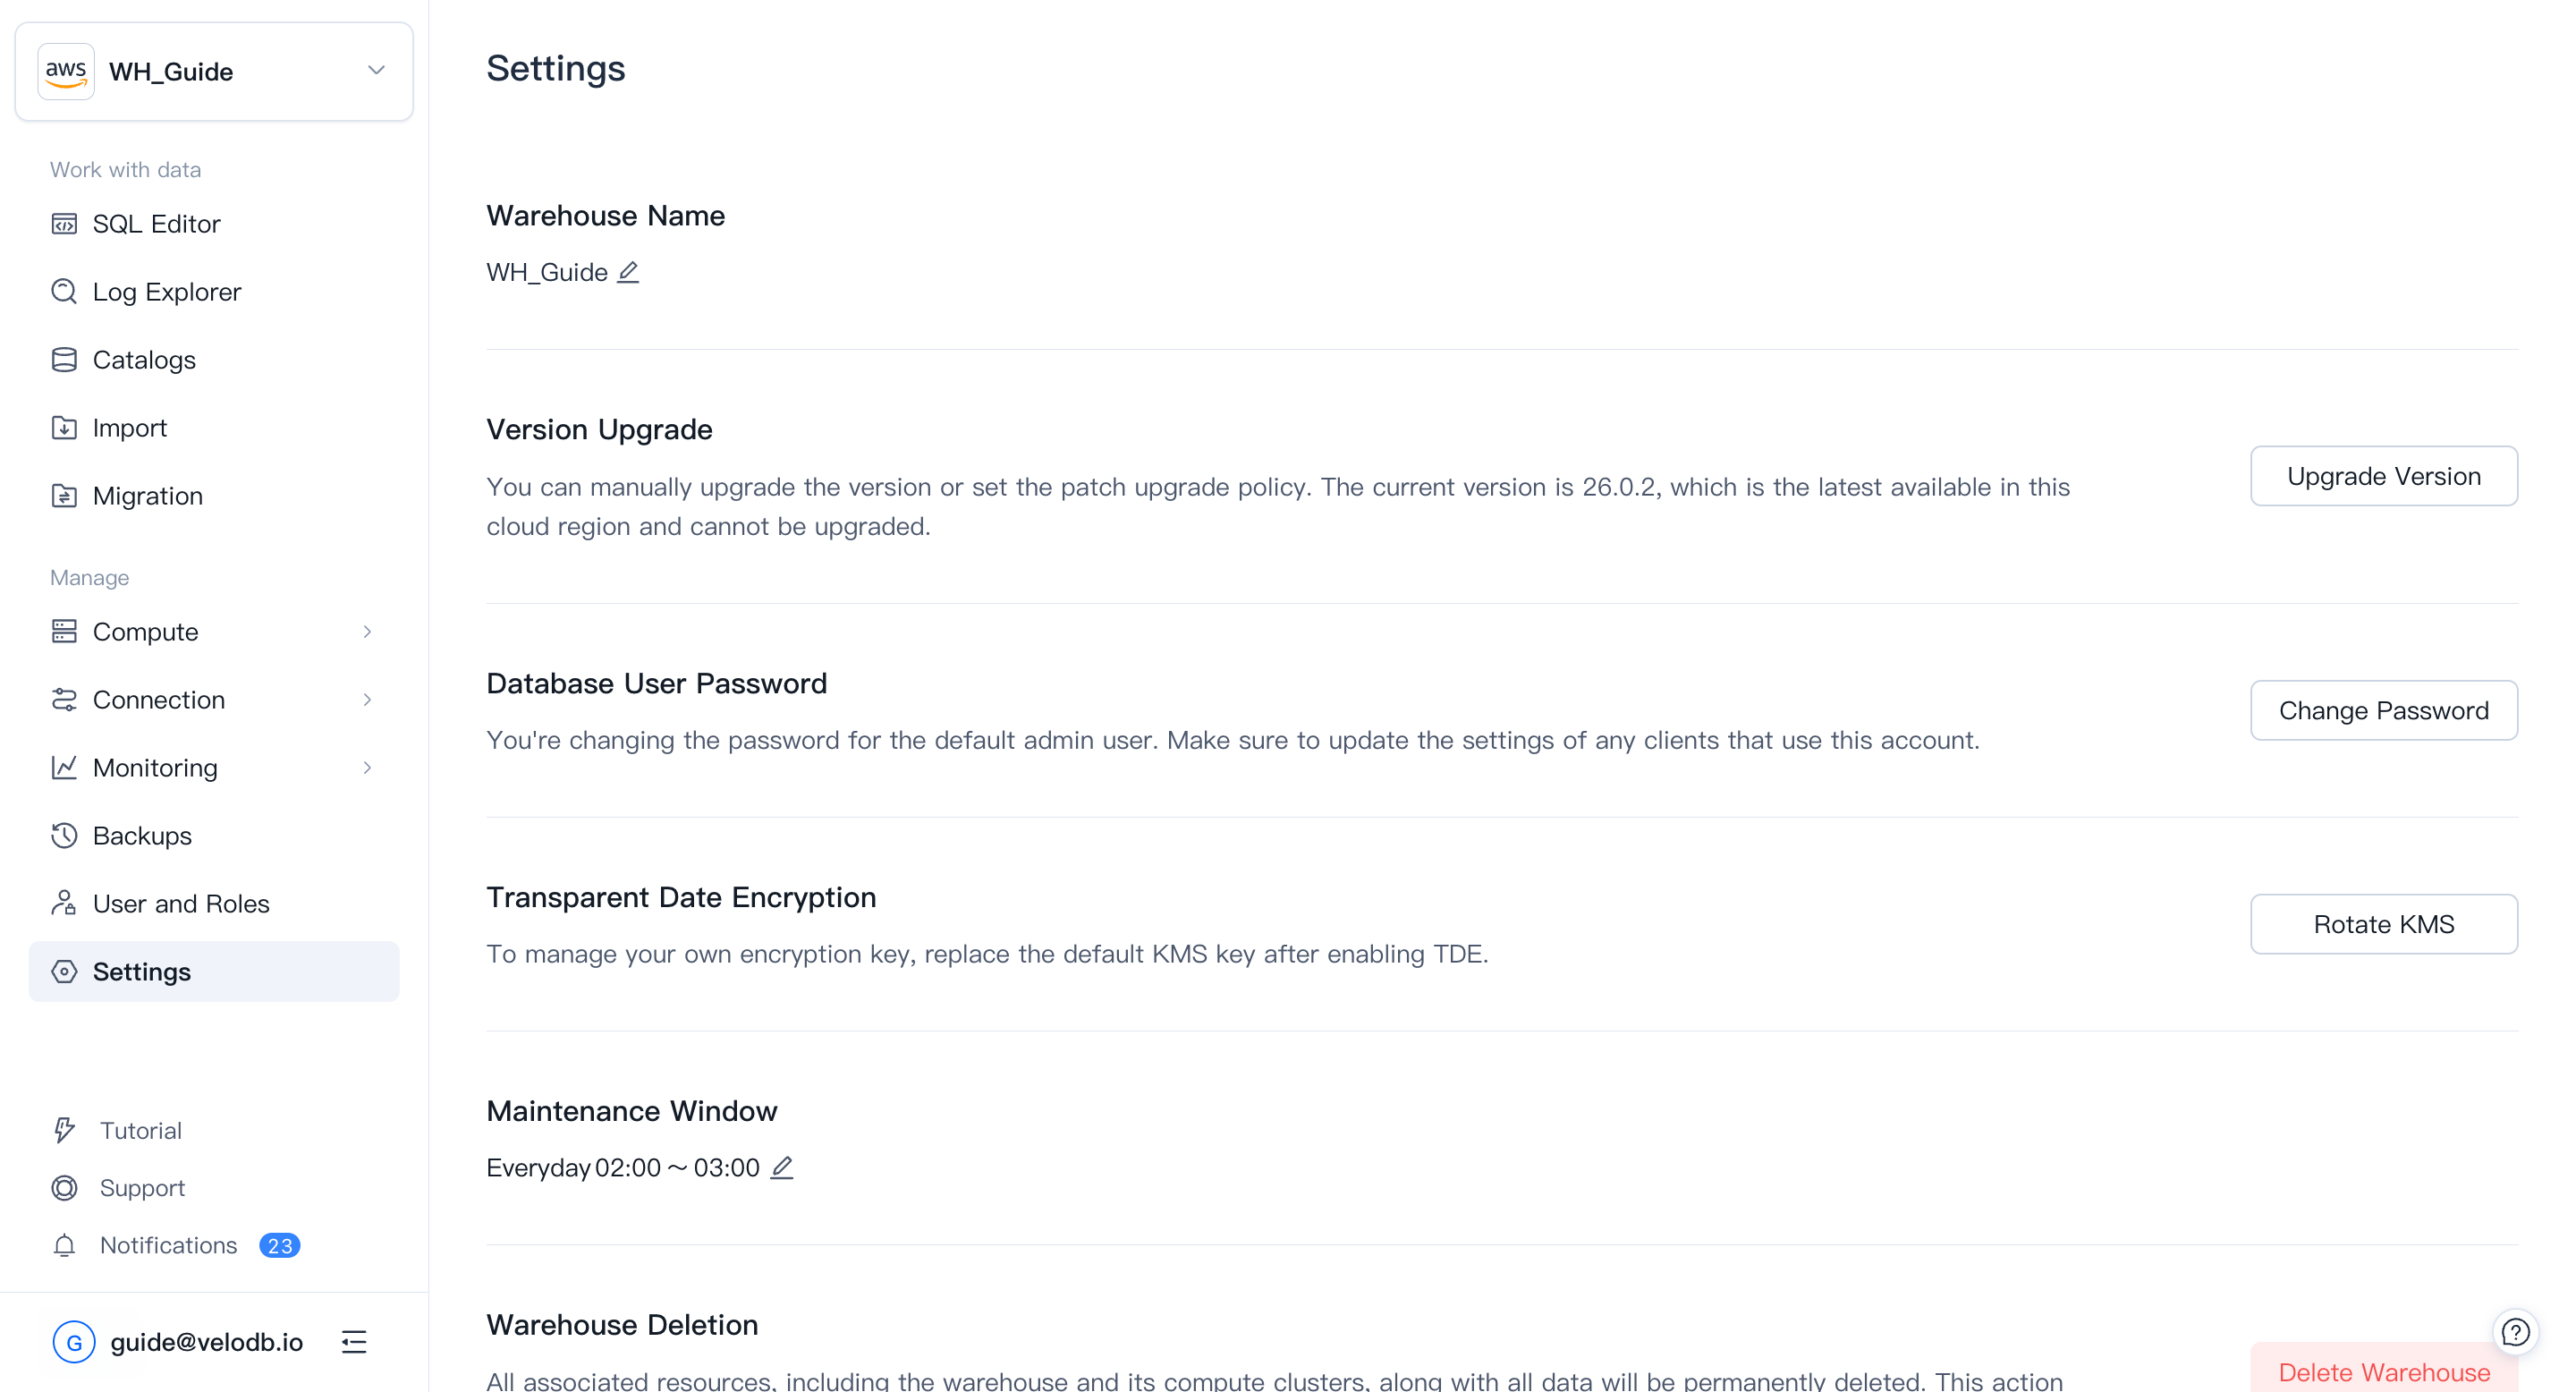Click the Rotate KMS button
Screen dimensions: 2576x1392
tap(2383, 924)
